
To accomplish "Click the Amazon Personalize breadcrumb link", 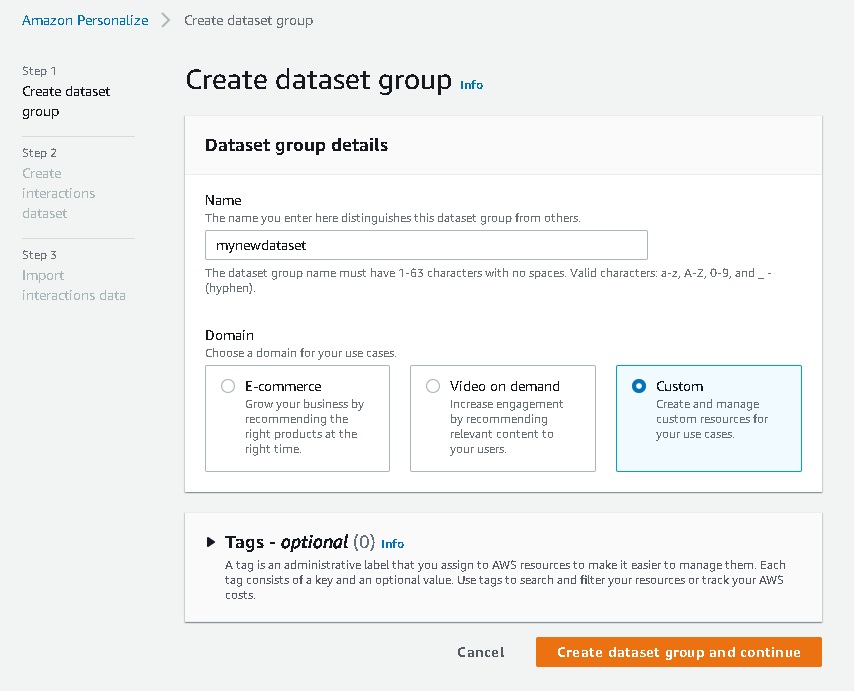I will coord(85,20).
